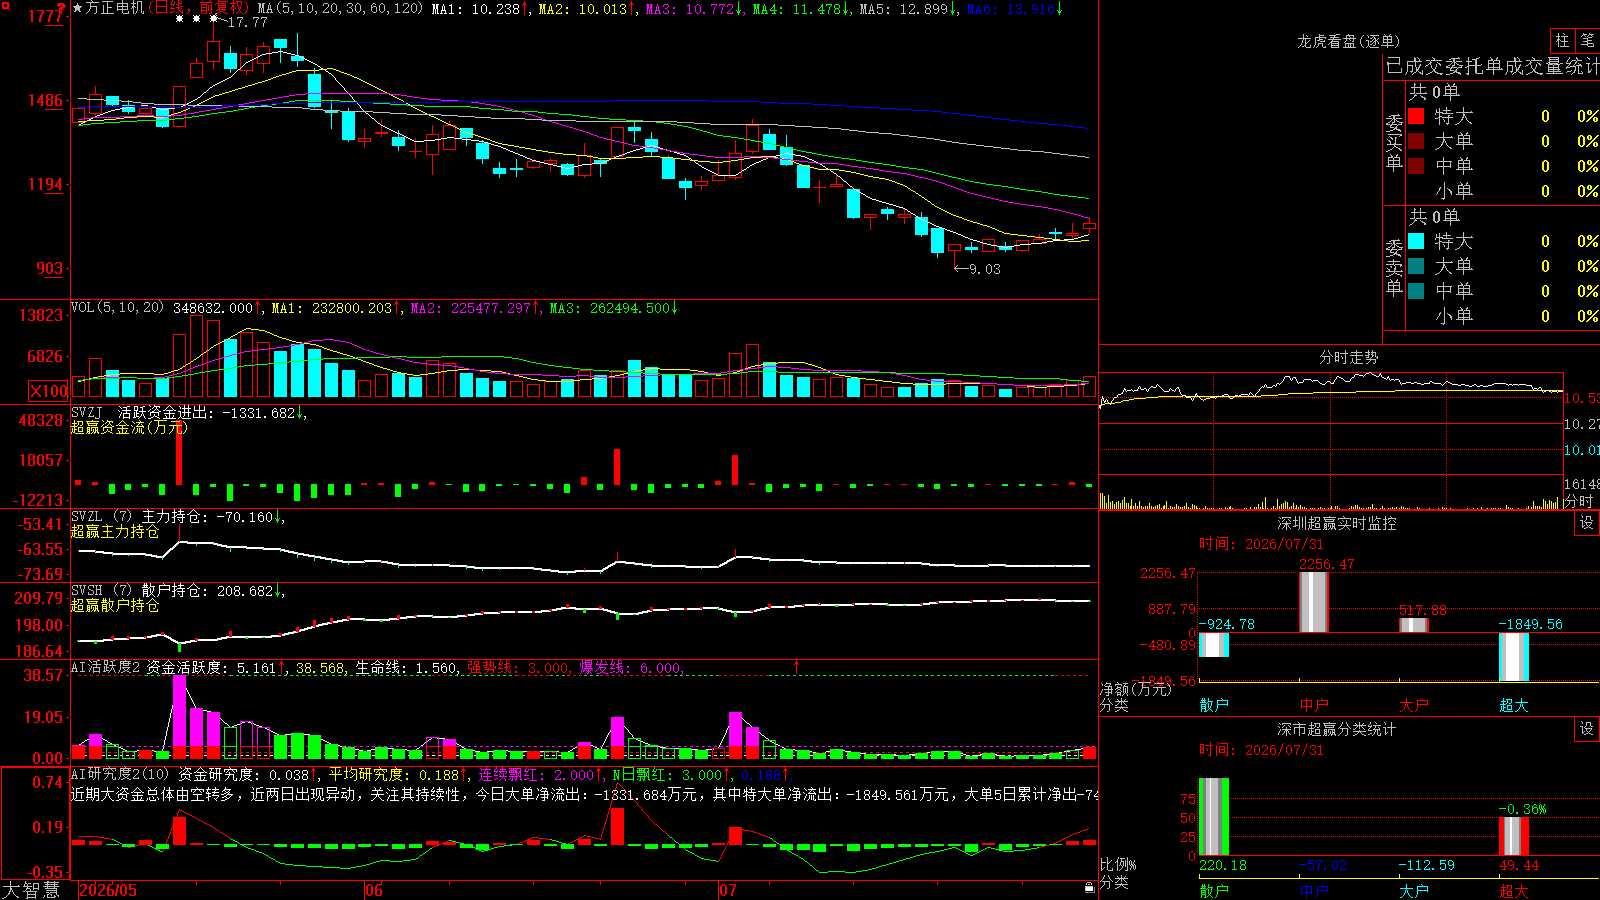Click the 大户 bar valued 517.88
This screenshot has height=900, width=1600.
point(1414,625)
